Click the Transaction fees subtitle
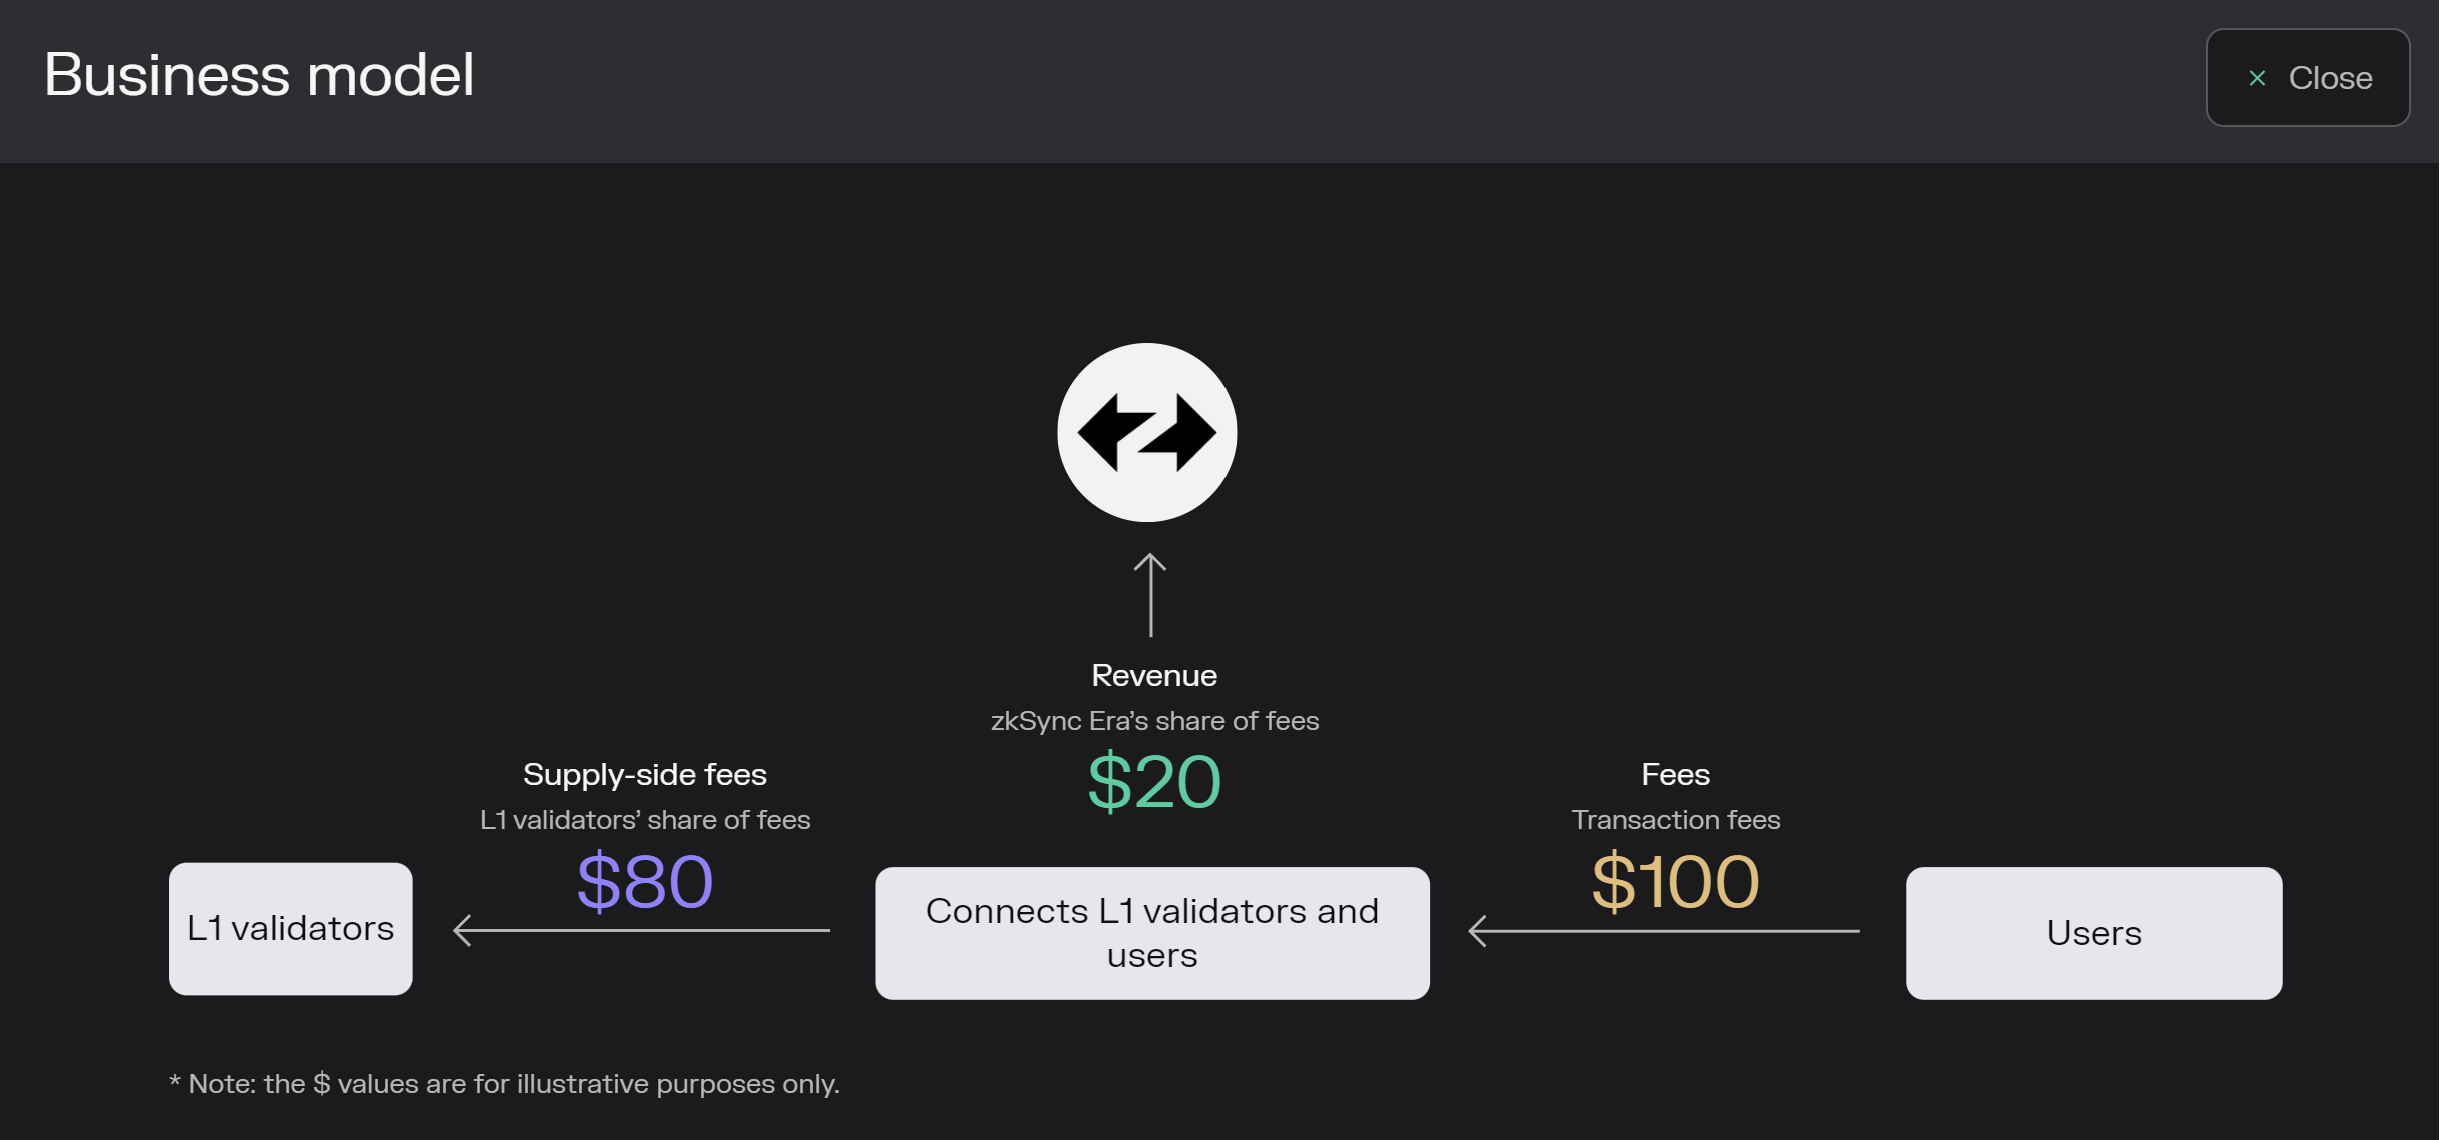Viewport: 2440px width, 1140px height. [x=1675, y=820]
